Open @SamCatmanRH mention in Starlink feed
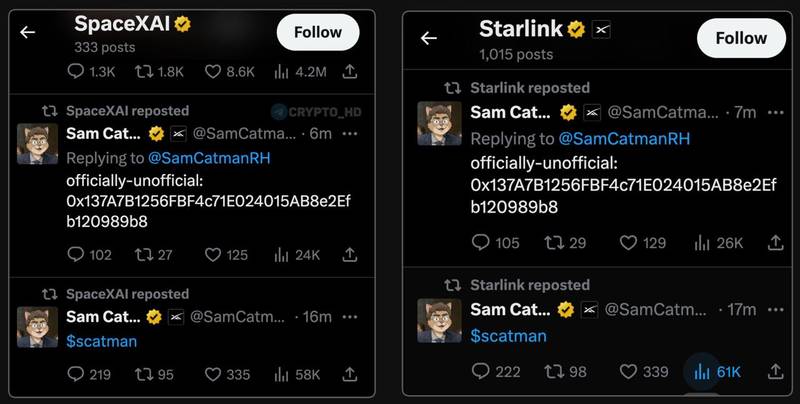Screen dimensions: 800x404 [x=624, y=138]
